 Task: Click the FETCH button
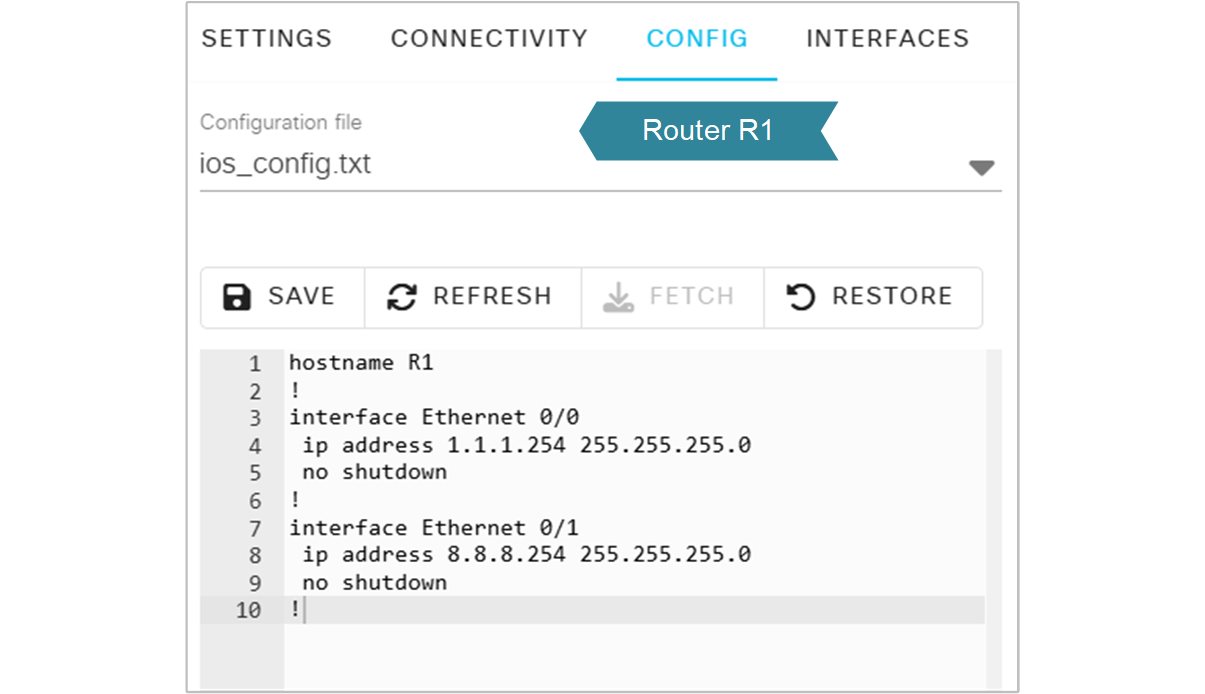(x=673, y=297)
